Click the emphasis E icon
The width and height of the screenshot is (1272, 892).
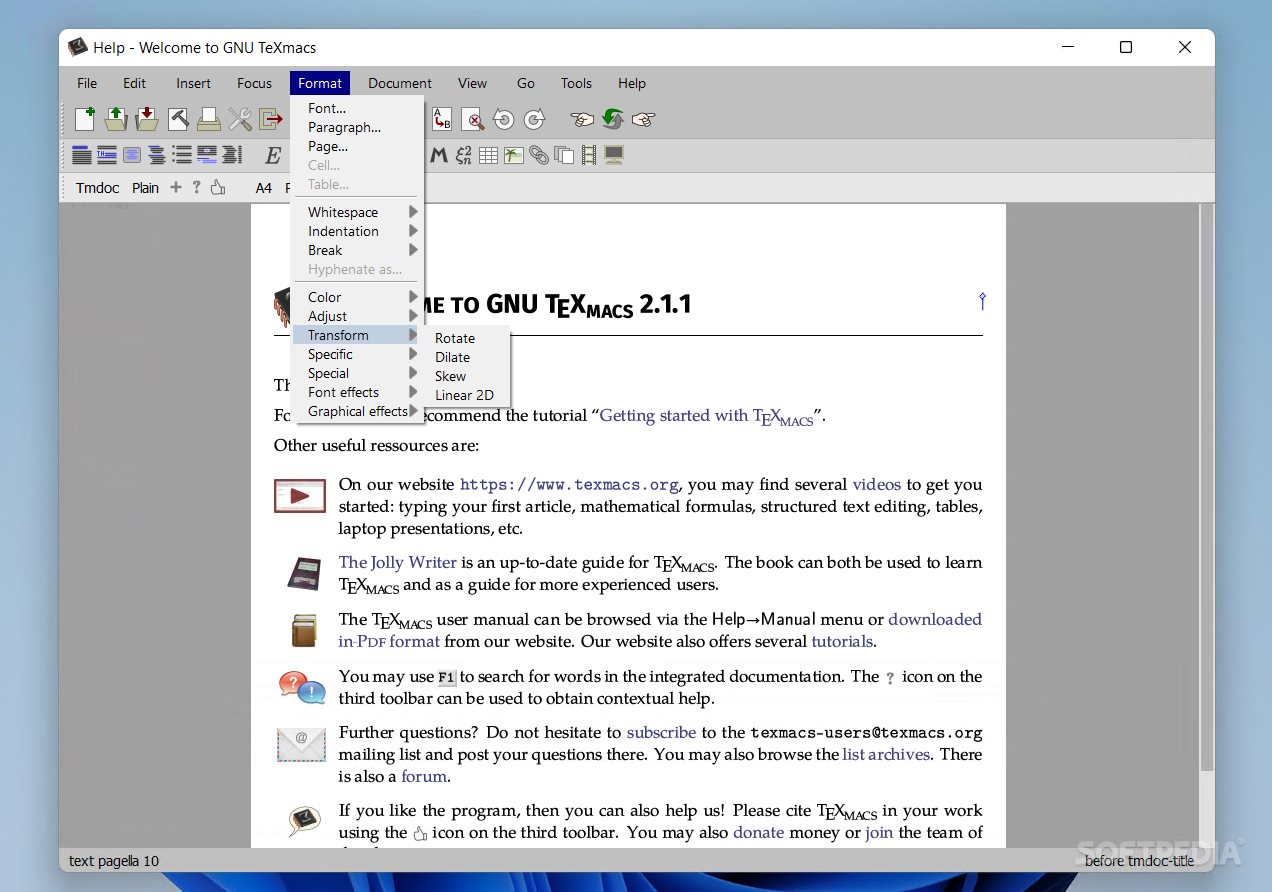[x=272, y=155]
